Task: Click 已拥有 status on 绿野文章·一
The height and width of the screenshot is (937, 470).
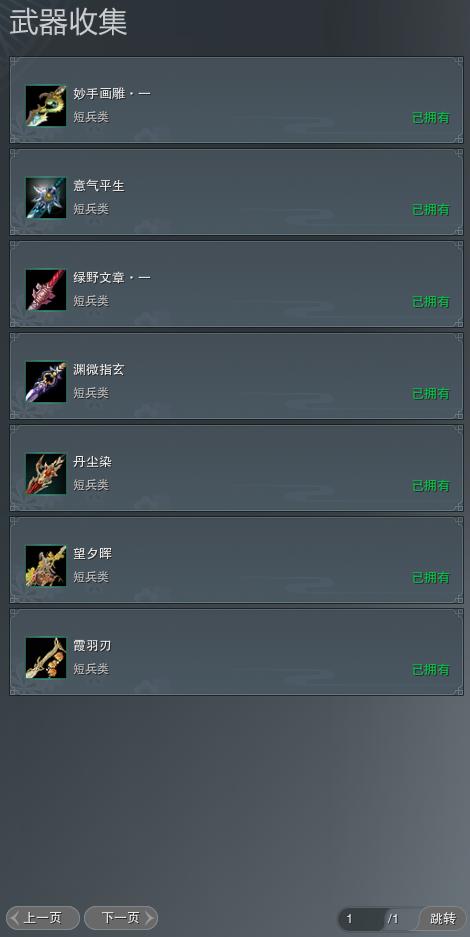Action: click(431, 302)
